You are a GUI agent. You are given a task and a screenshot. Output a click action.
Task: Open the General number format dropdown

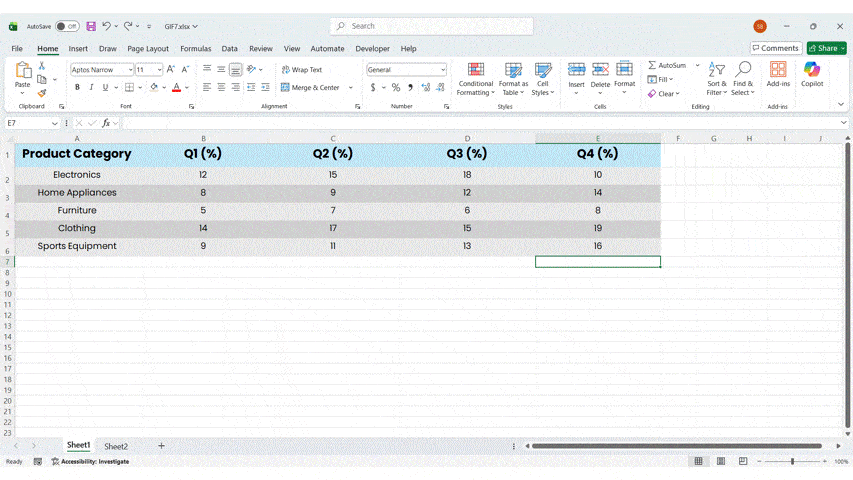(x=443, y=70)
